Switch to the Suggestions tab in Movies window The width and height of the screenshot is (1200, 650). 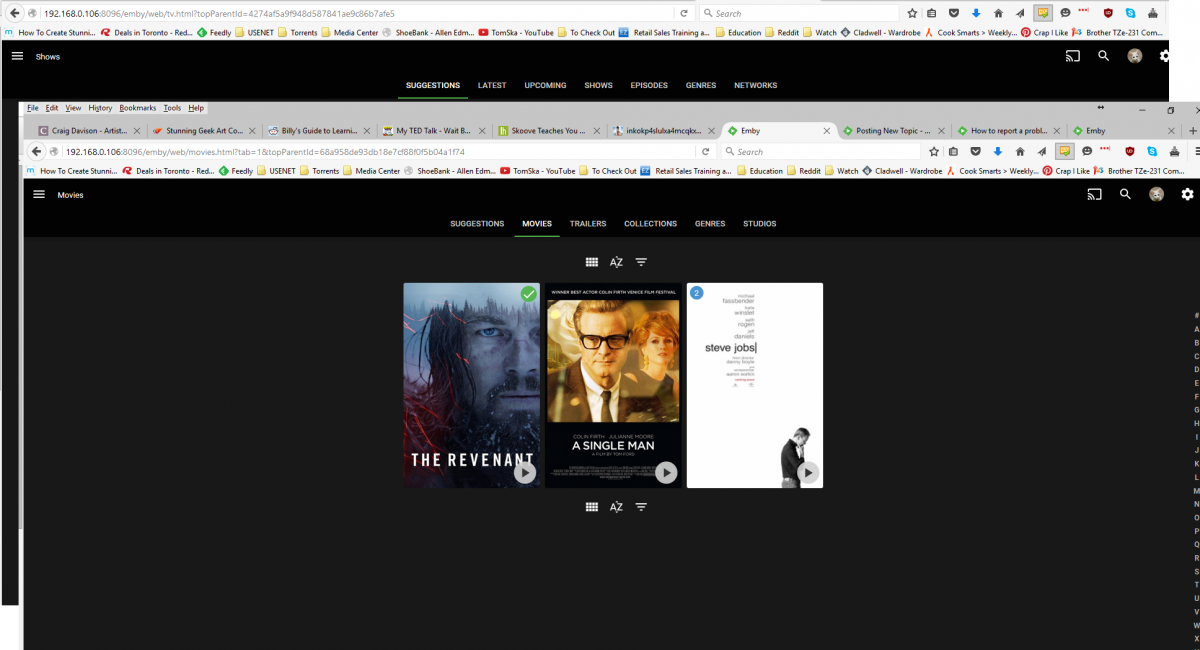coord(477,224)
